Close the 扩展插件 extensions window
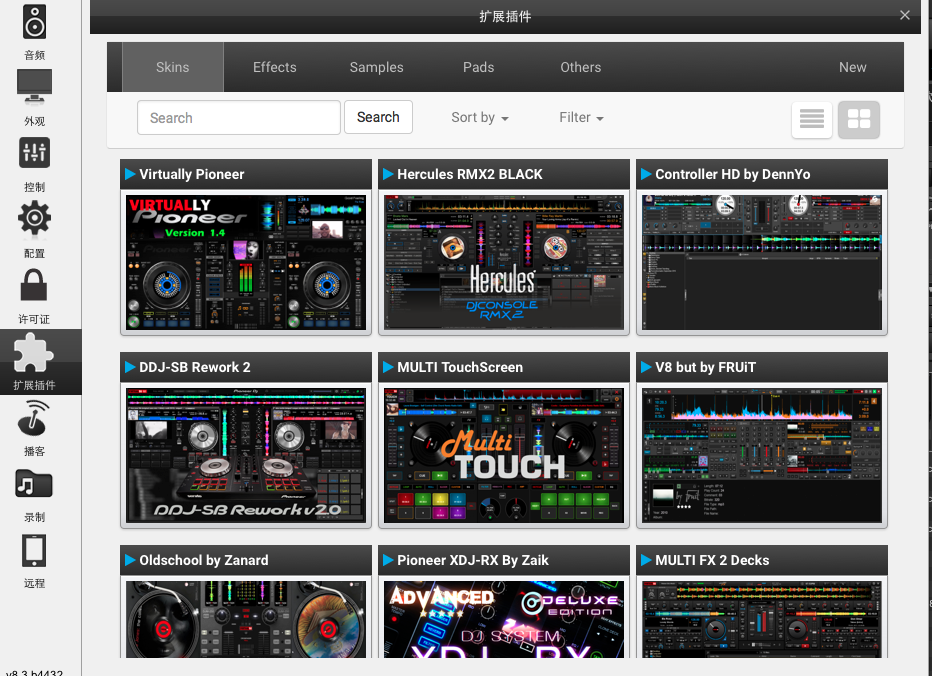Image resolution: width=932 pixels, height=676 pixels. point(905,15)
